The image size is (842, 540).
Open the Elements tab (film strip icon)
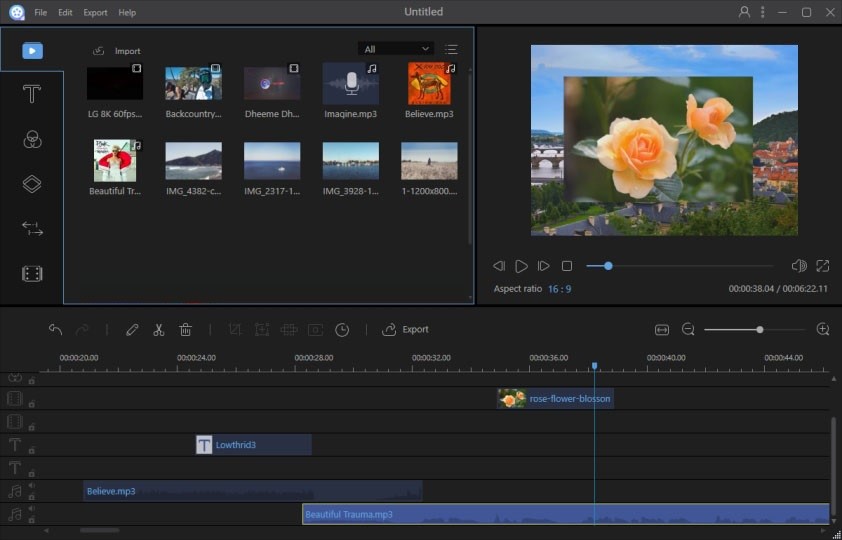[x=32, y=274]
